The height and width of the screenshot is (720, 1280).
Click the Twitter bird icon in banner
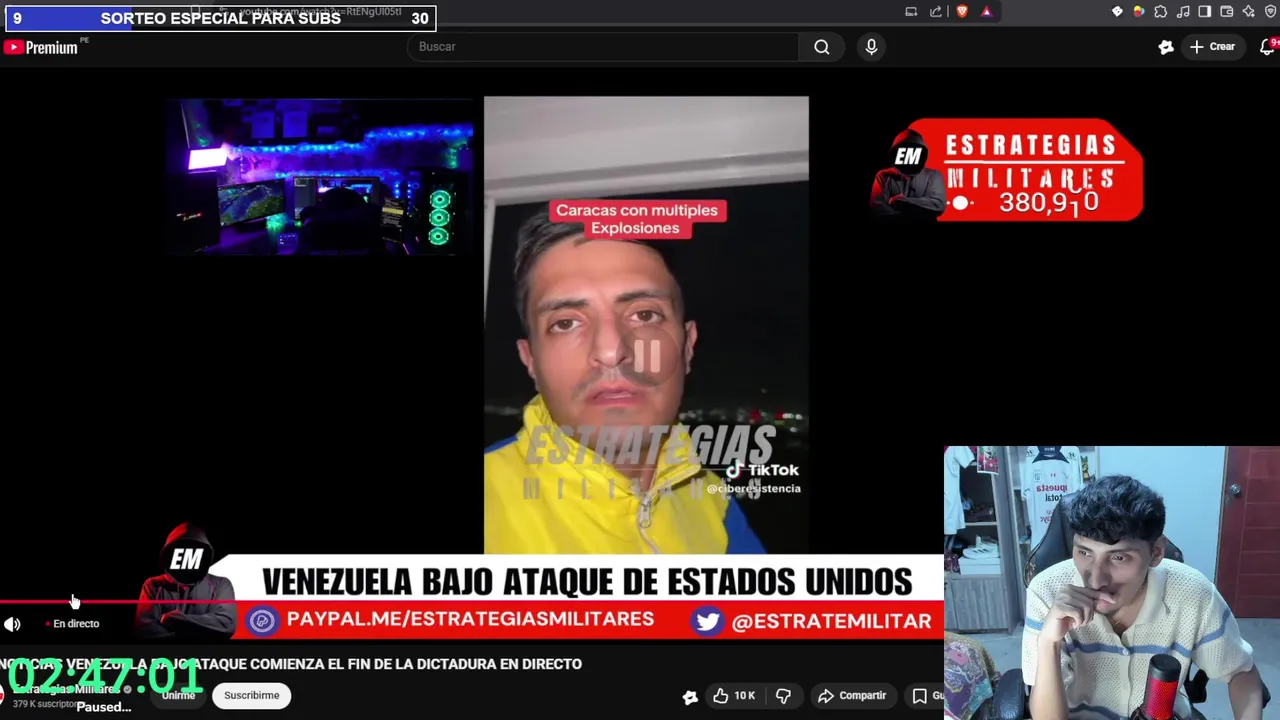tap(707, 621)
